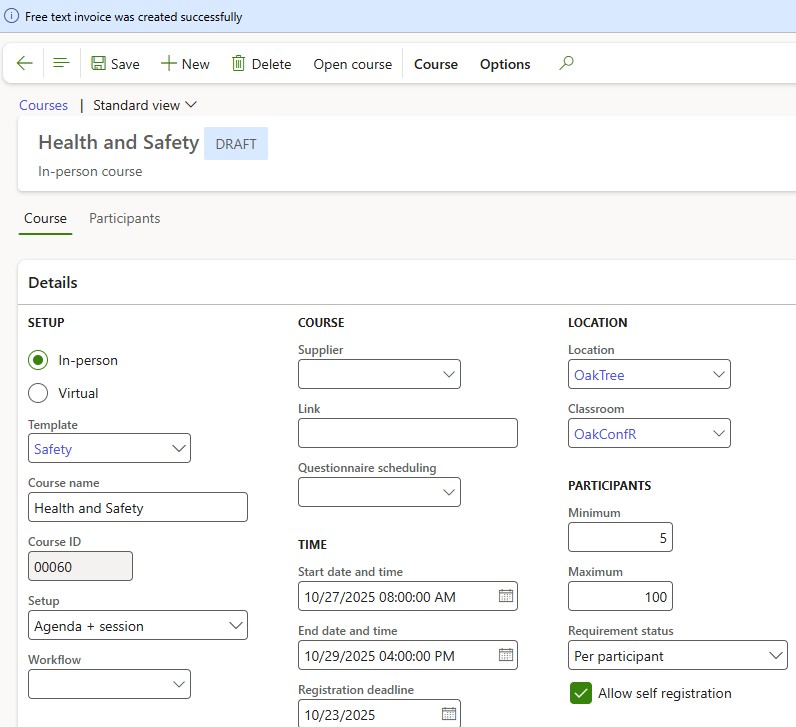Select the Virtual radio button
Image resolution: width=796 pixels, height=727 pixels.
tap(38, 393)
